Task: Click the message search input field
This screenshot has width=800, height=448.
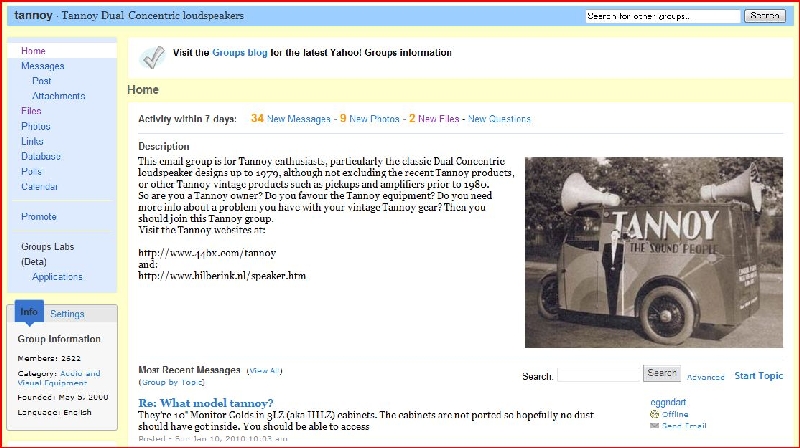Action: click(x=598, y=375)
